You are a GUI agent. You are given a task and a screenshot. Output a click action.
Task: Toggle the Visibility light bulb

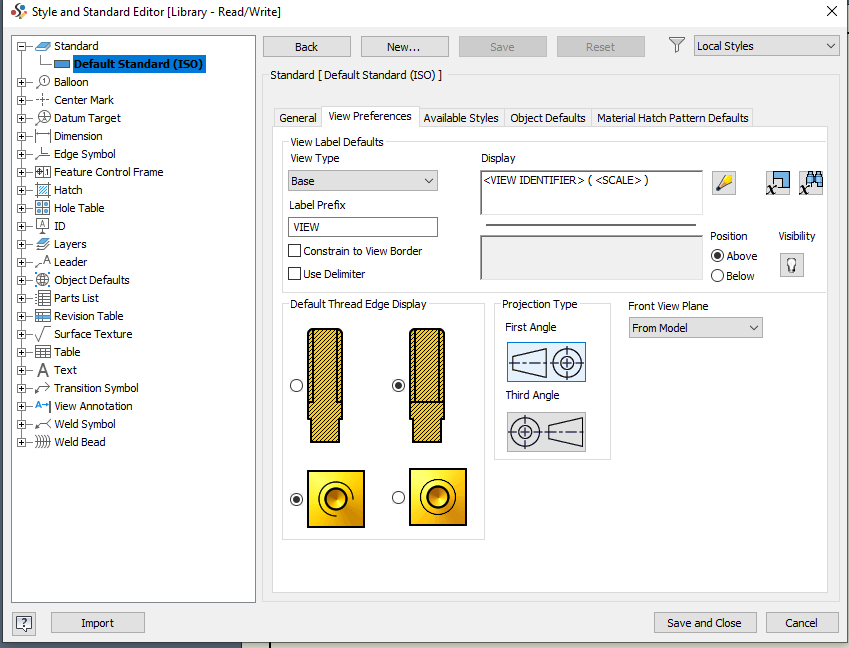point(790,263)
